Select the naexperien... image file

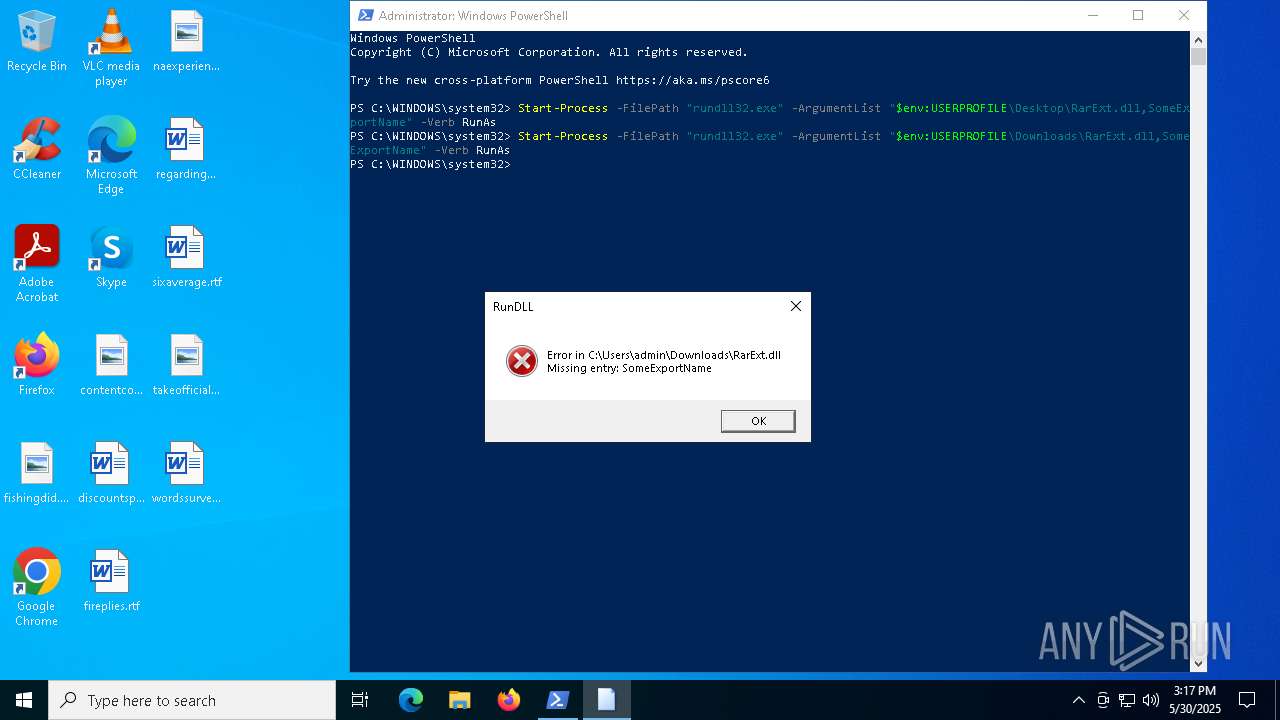186,40
